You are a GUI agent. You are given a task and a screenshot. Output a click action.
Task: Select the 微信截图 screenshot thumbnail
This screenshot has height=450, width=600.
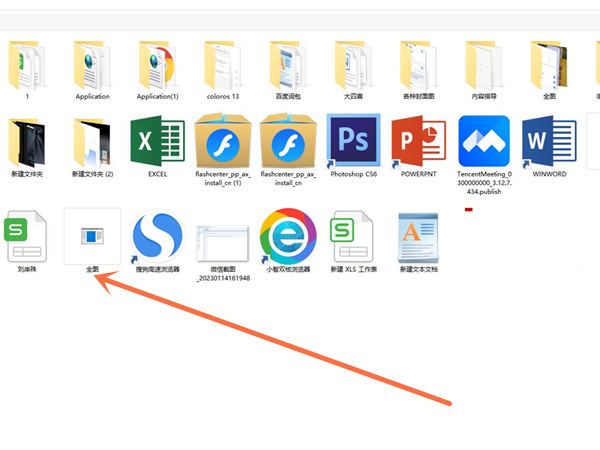[x=222, y=240]
